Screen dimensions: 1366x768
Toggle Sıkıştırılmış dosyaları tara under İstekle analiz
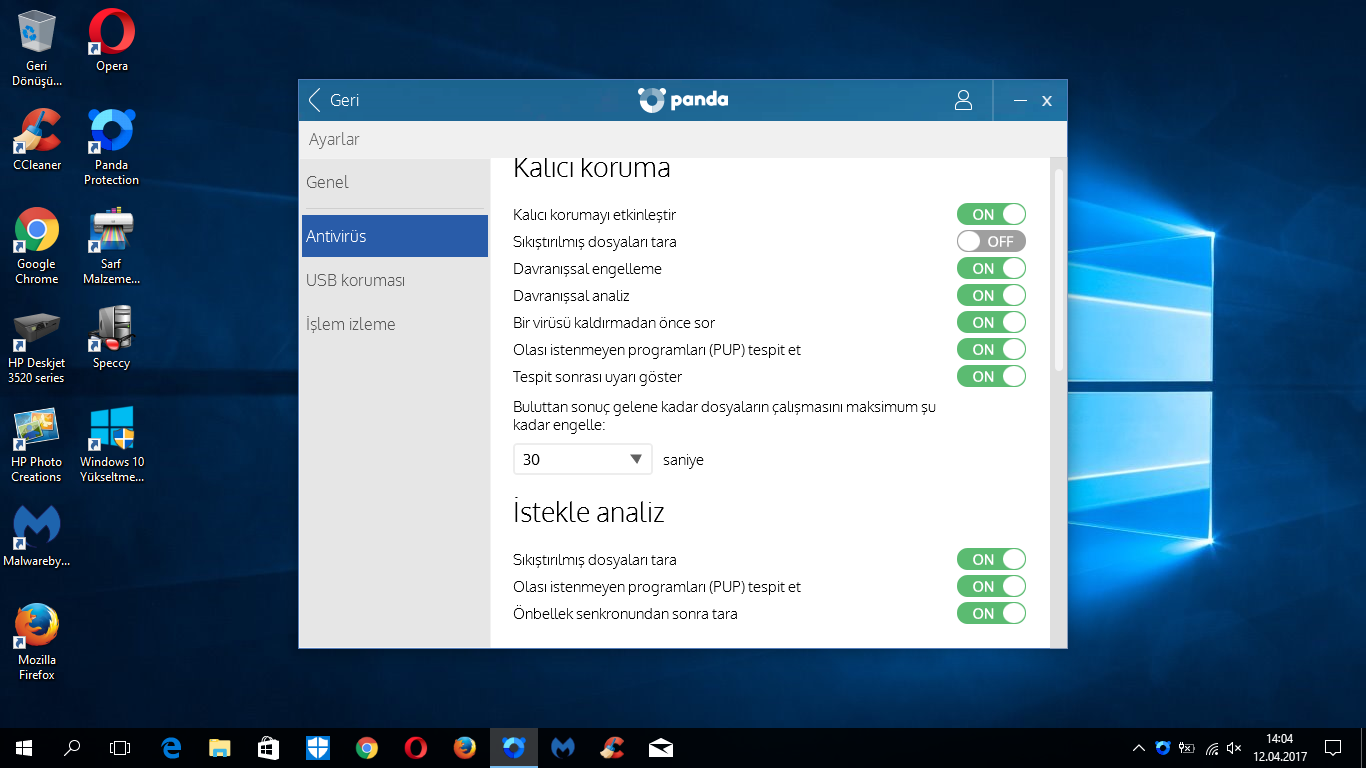tap(991, 559)
